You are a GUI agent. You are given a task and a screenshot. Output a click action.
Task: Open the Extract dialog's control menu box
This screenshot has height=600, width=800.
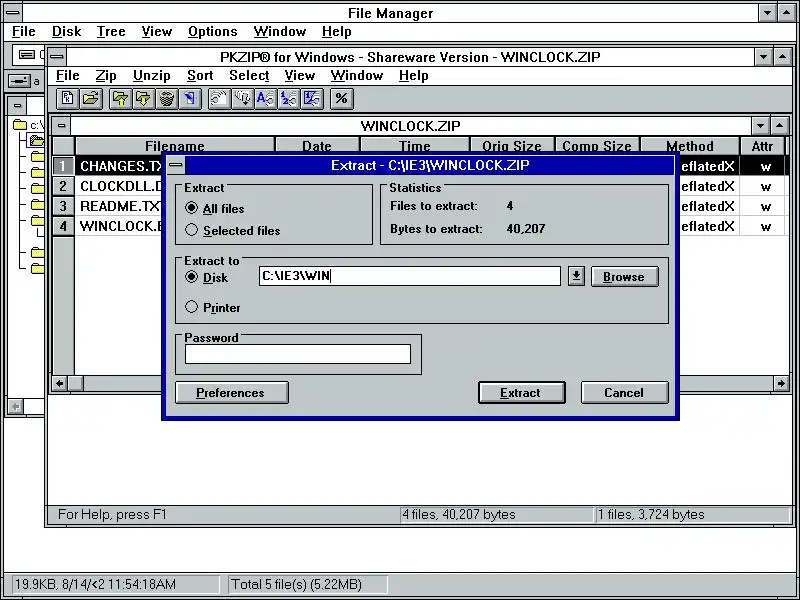pyautogui.click(x=176, y=165)
